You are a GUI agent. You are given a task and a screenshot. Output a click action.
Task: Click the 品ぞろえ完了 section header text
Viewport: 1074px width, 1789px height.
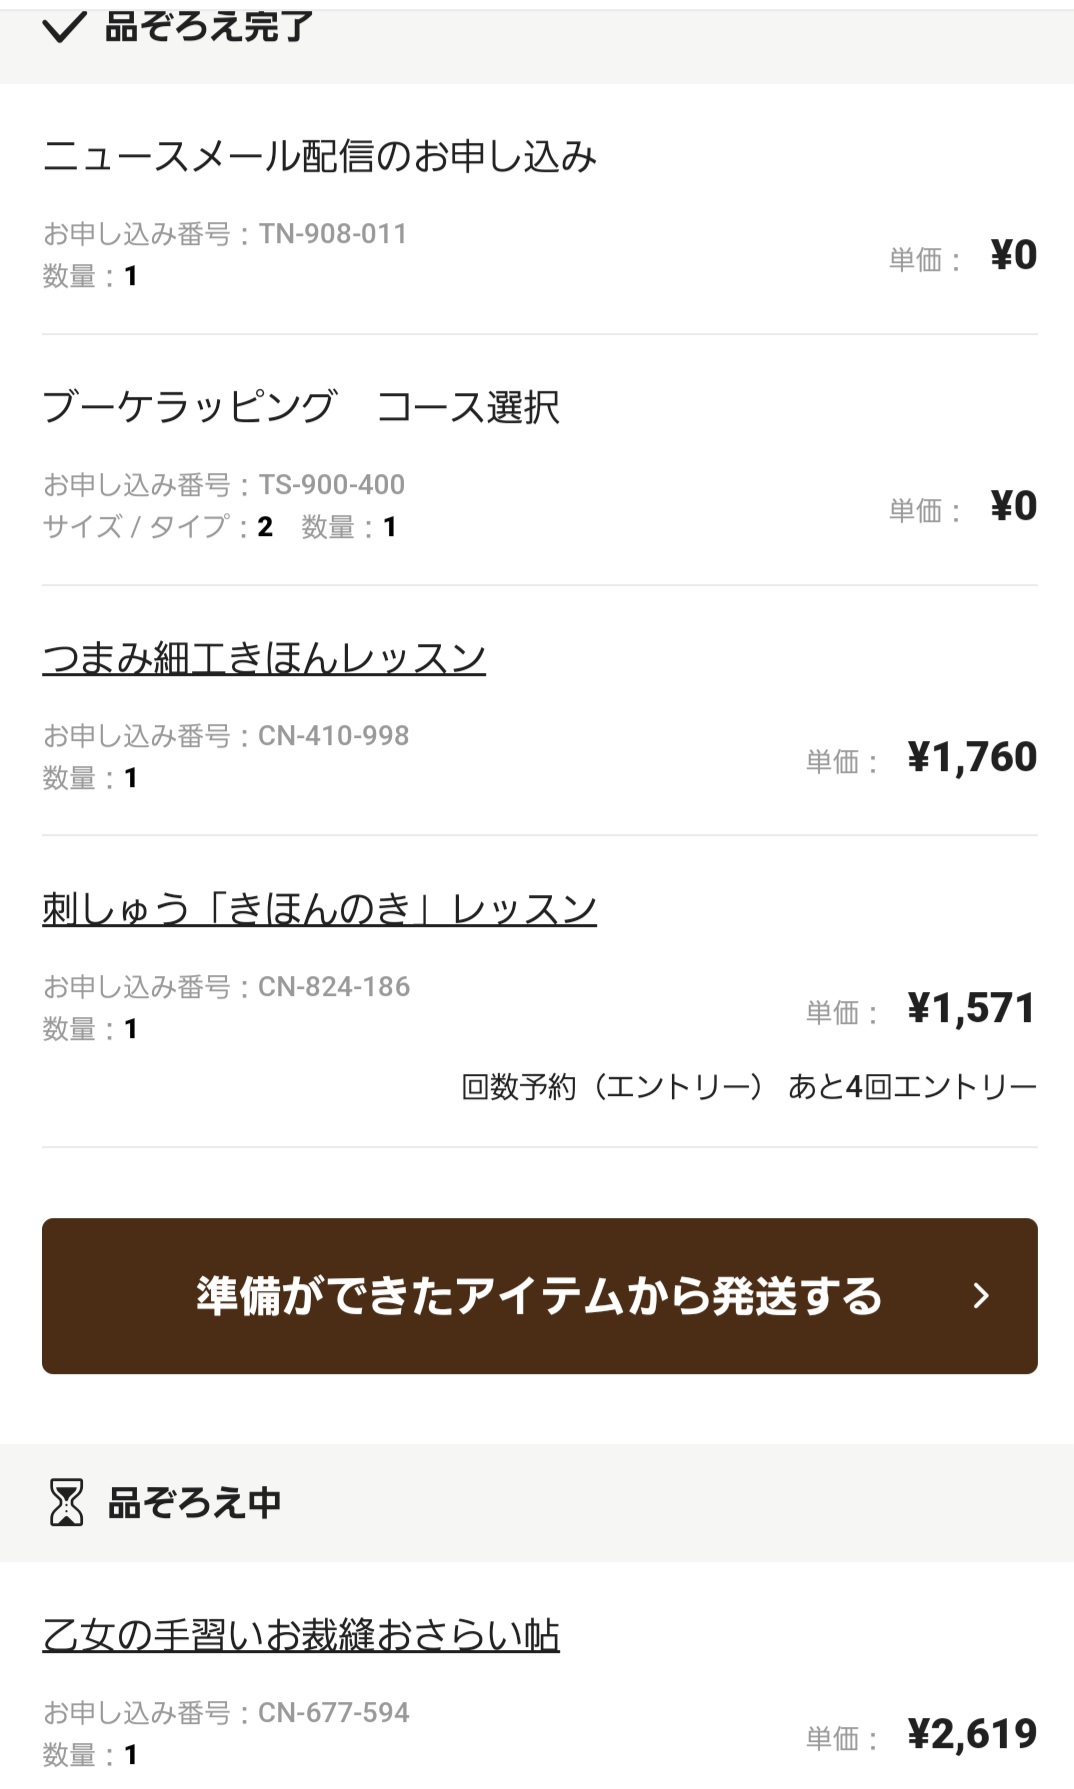[209, 27]
